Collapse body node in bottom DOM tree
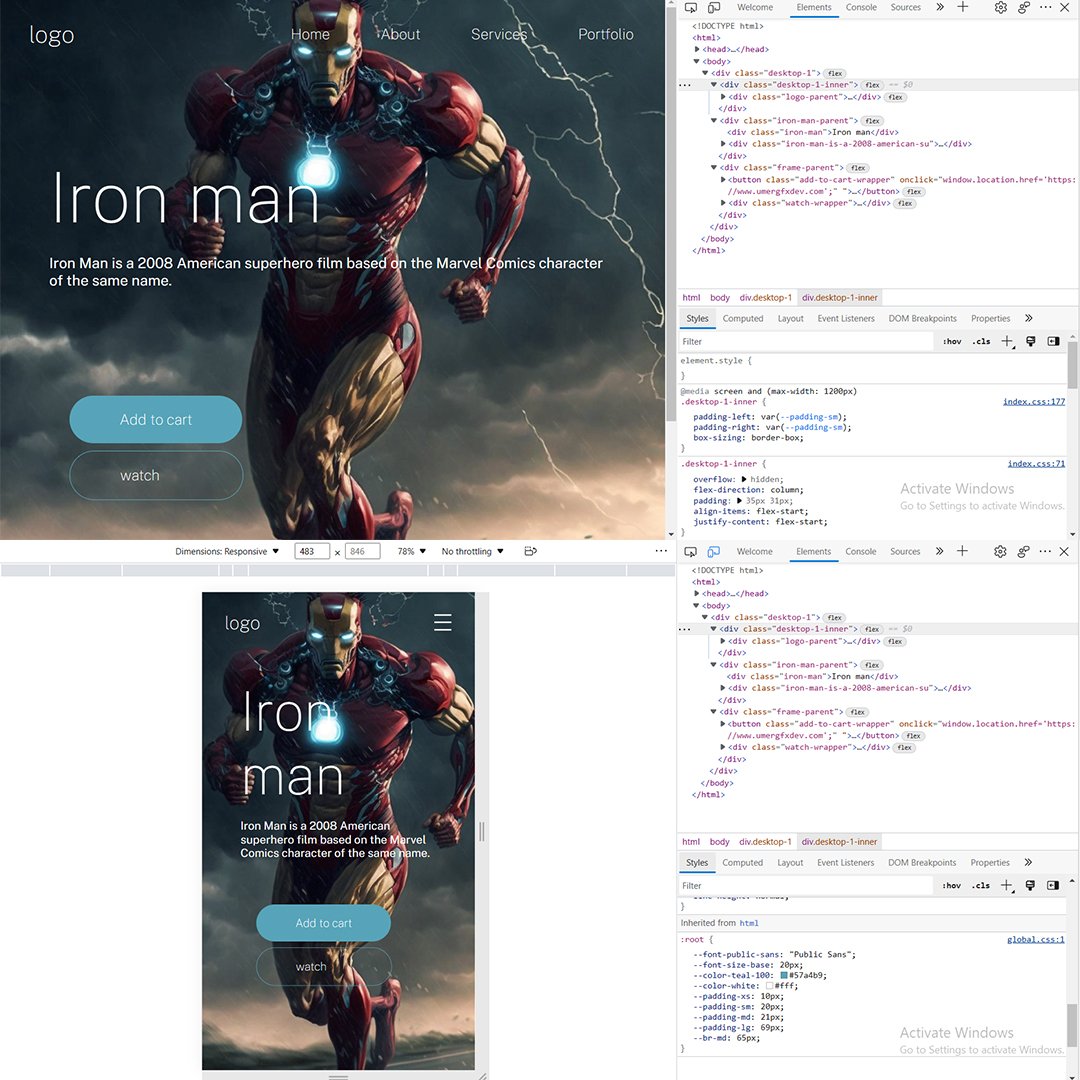The height and width of the screenshot is (1080, 1080). [696, 605]
